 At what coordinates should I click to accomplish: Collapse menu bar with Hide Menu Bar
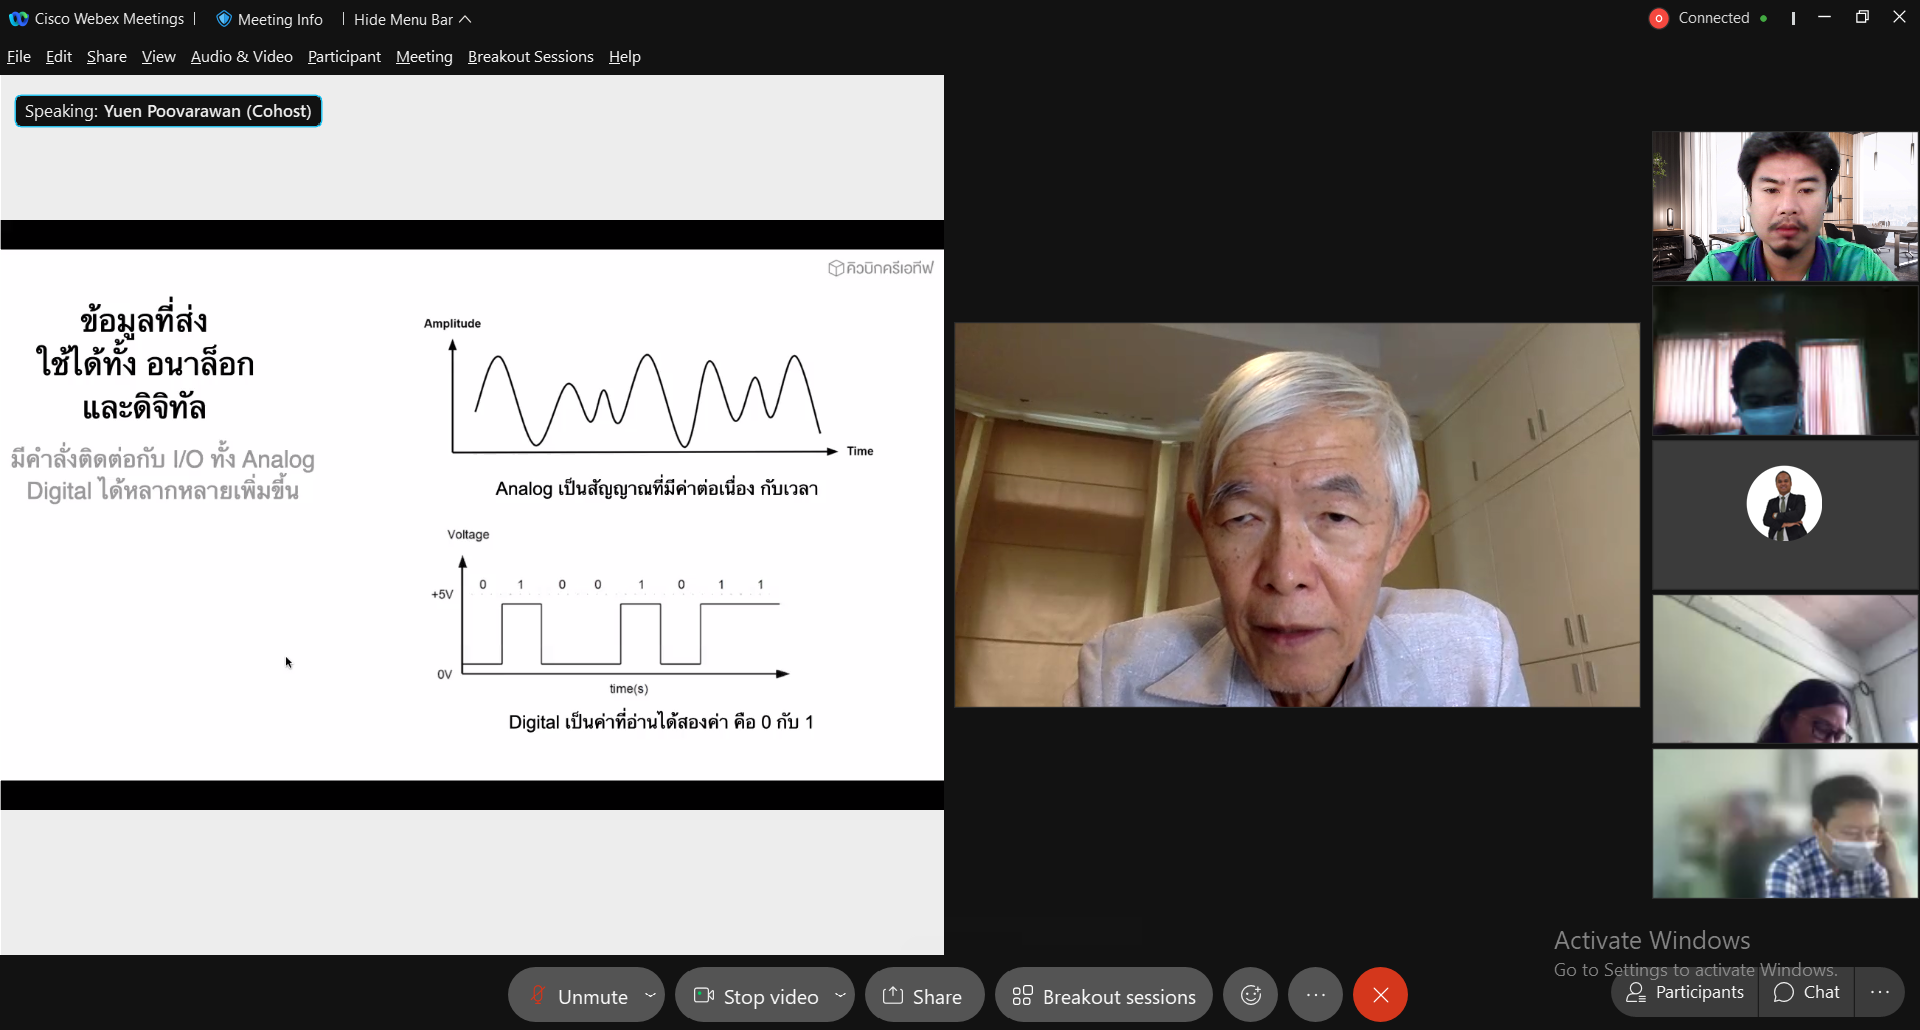(411, 19)
